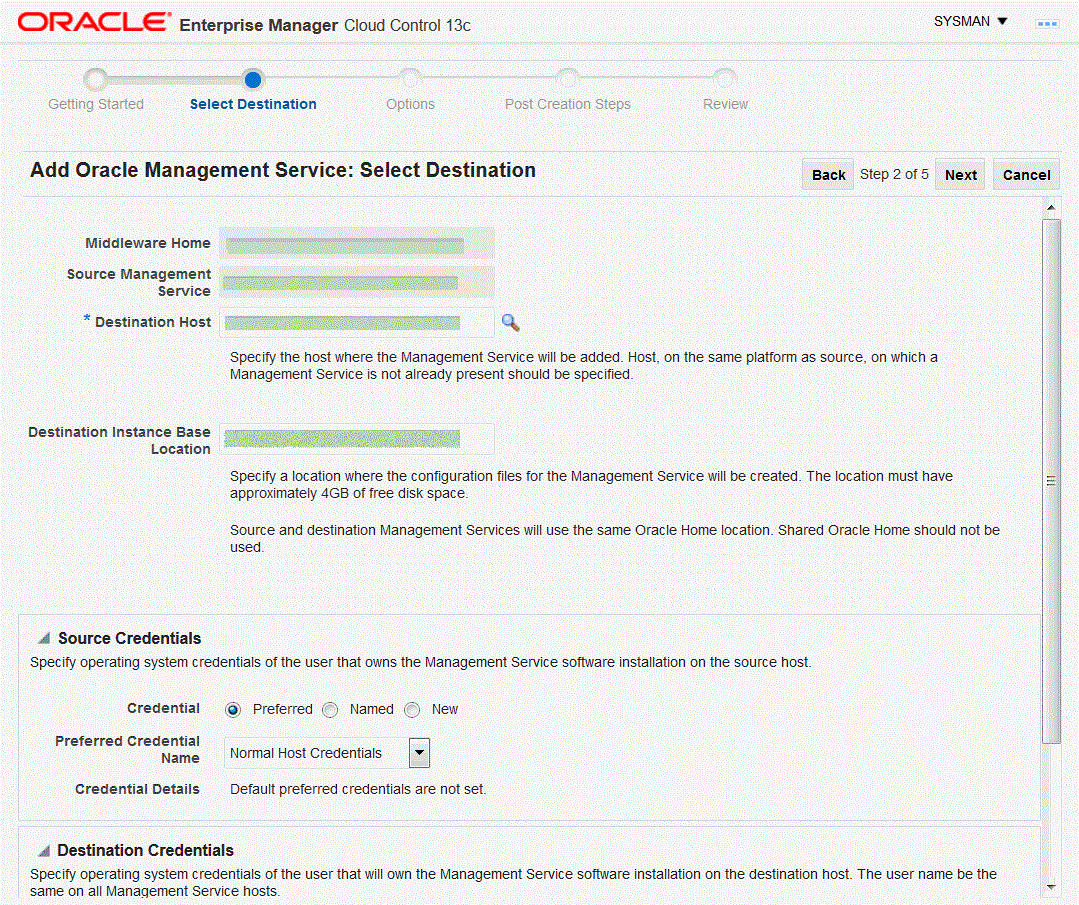Image resolution: width=1079 pixels, height=905 pixels.
Task: Click the Next button
Action: click(961, 175)
